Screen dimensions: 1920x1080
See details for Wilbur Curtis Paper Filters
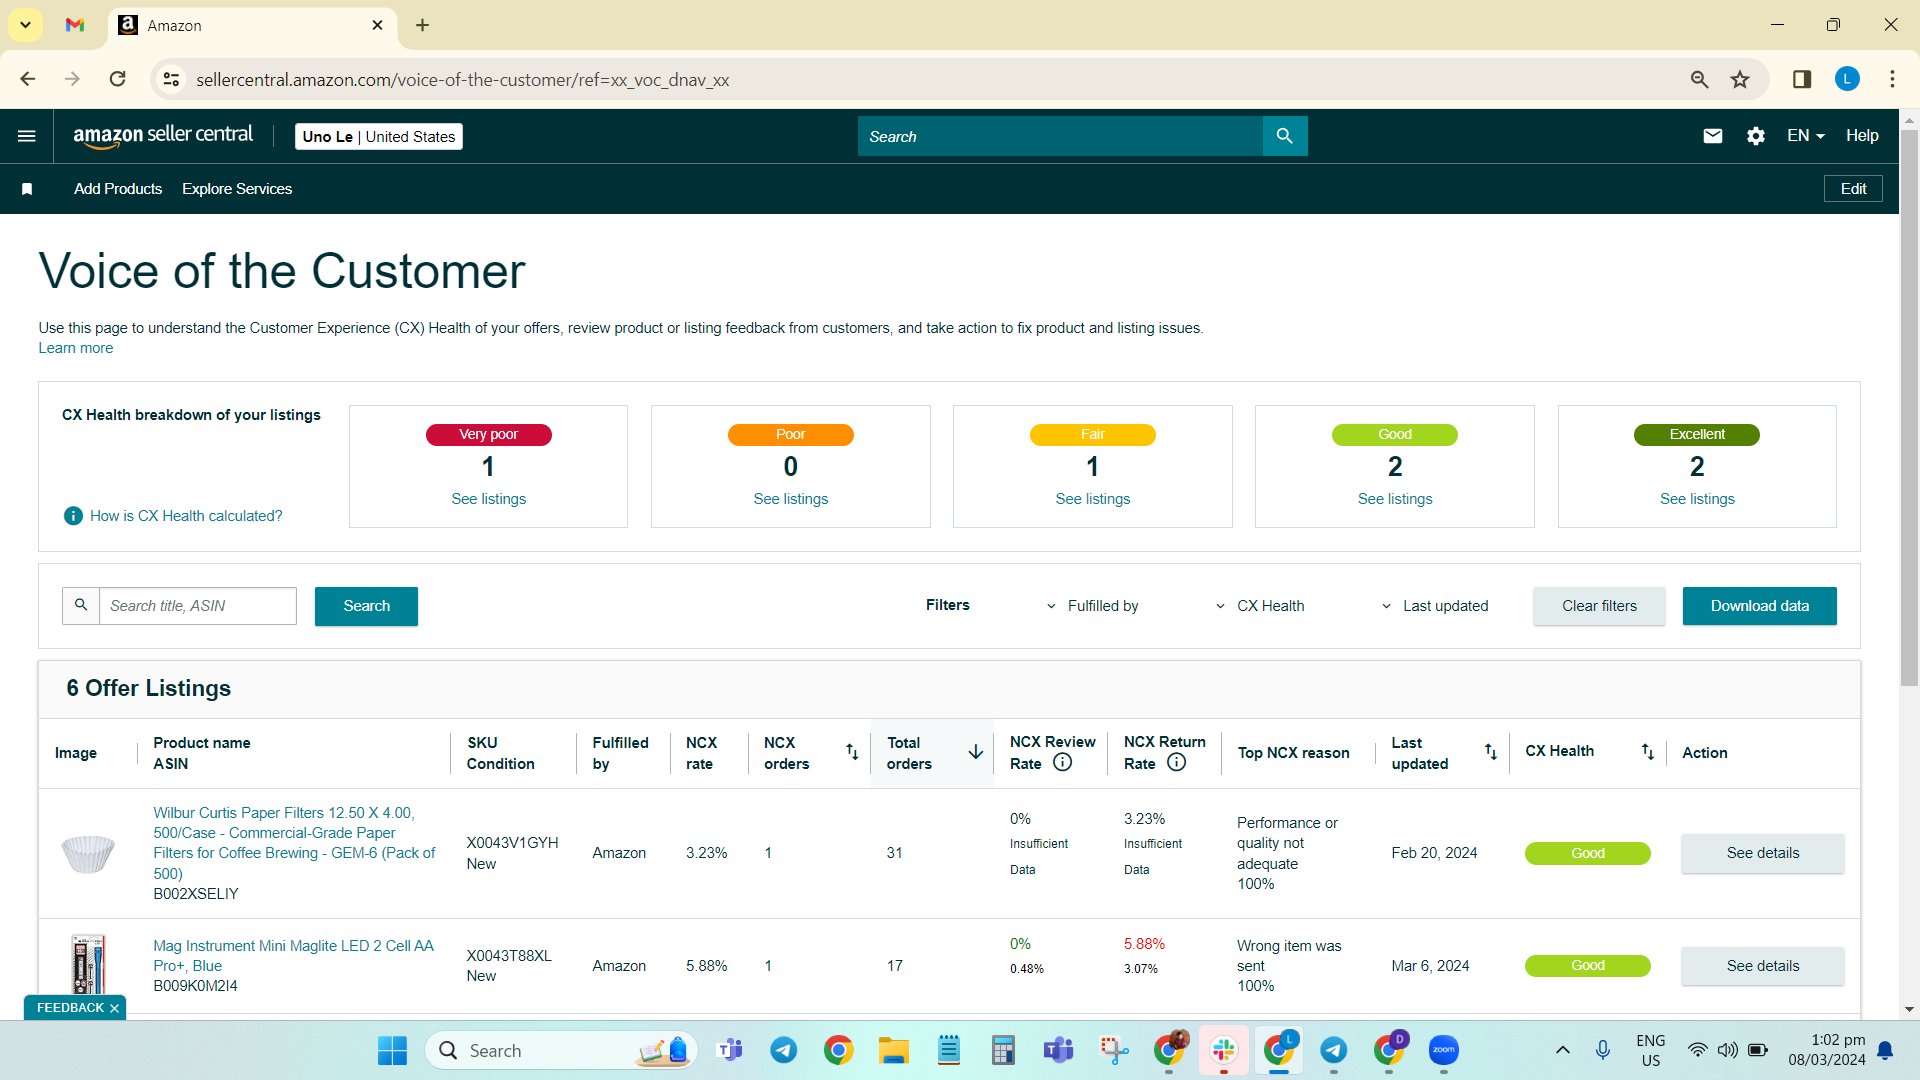point(1762,853)
